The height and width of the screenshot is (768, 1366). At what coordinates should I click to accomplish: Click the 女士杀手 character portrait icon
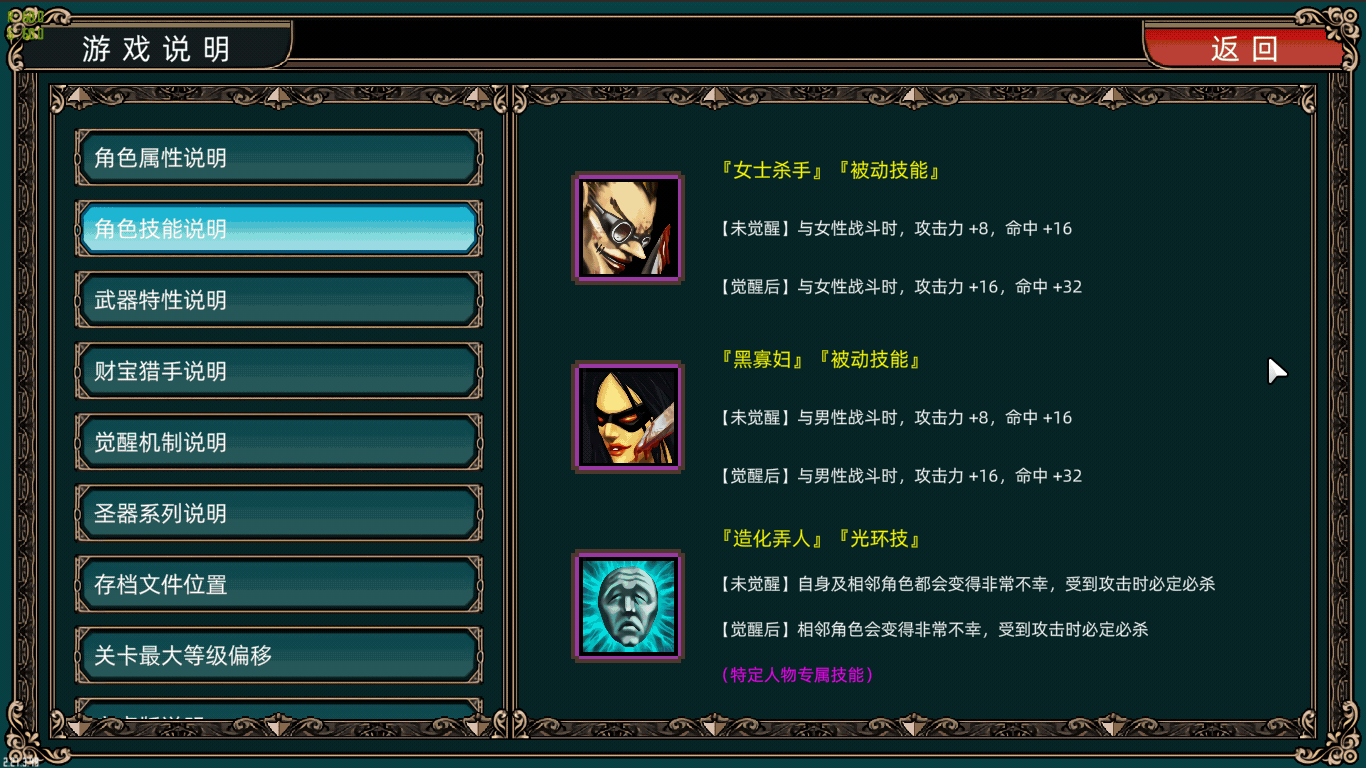628,229
